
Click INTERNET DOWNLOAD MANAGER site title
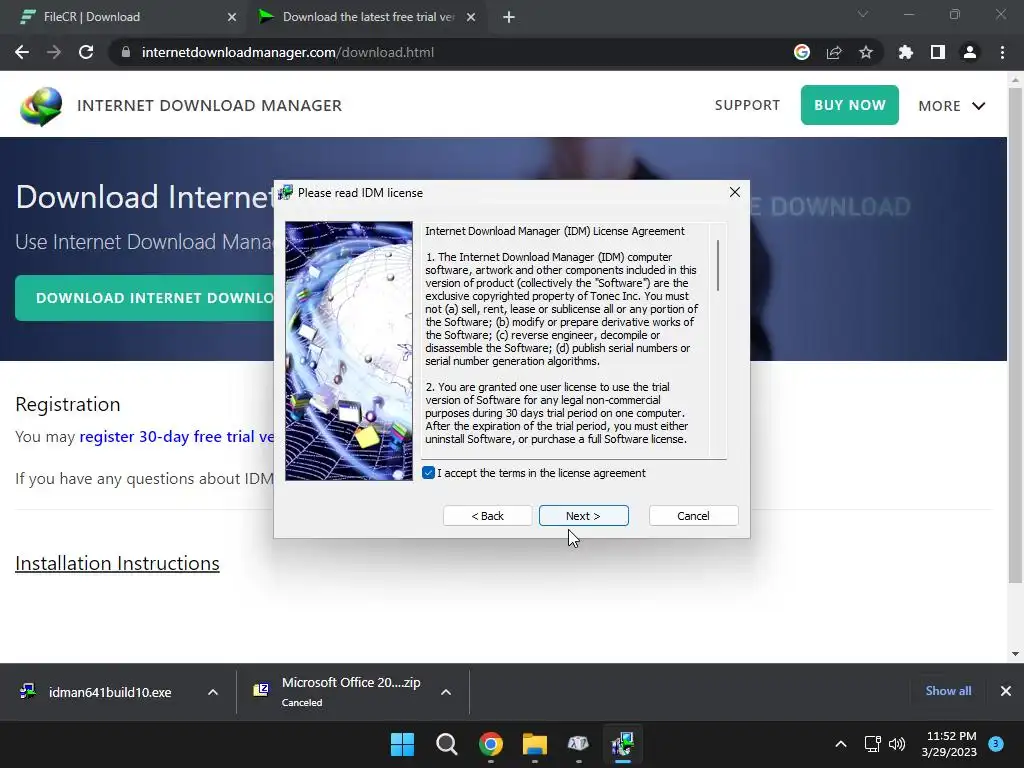click(210, 106)
